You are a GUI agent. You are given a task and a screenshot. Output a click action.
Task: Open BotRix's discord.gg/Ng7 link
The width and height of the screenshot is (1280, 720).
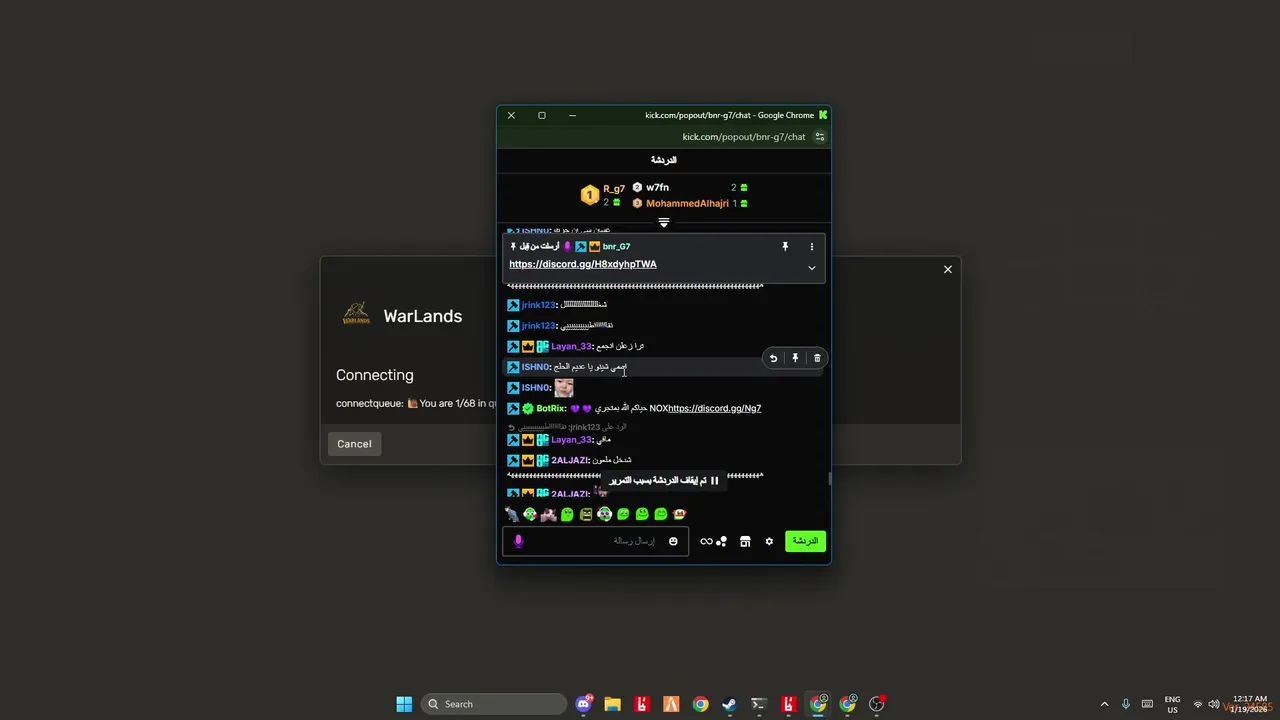(715, 408)
